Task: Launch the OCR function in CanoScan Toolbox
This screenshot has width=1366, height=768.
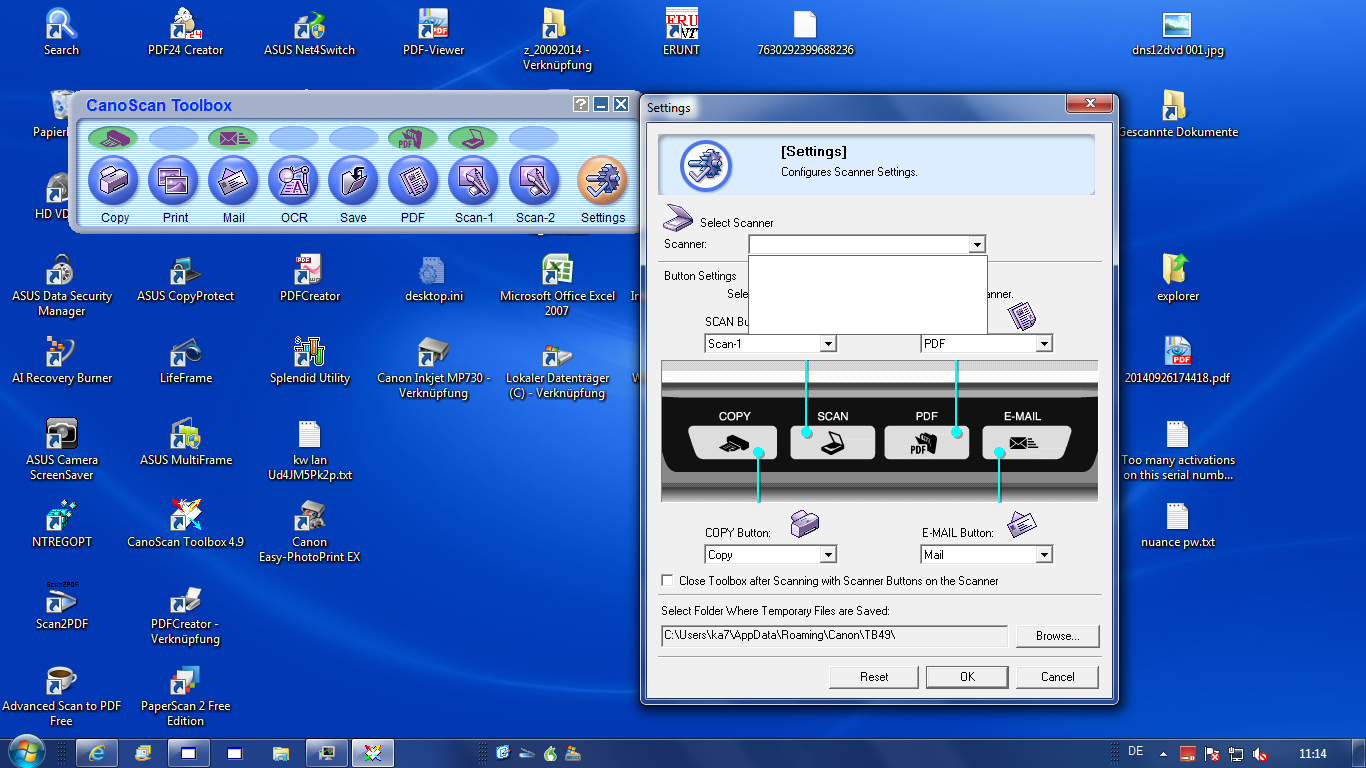Action: [x=294, y=181]
